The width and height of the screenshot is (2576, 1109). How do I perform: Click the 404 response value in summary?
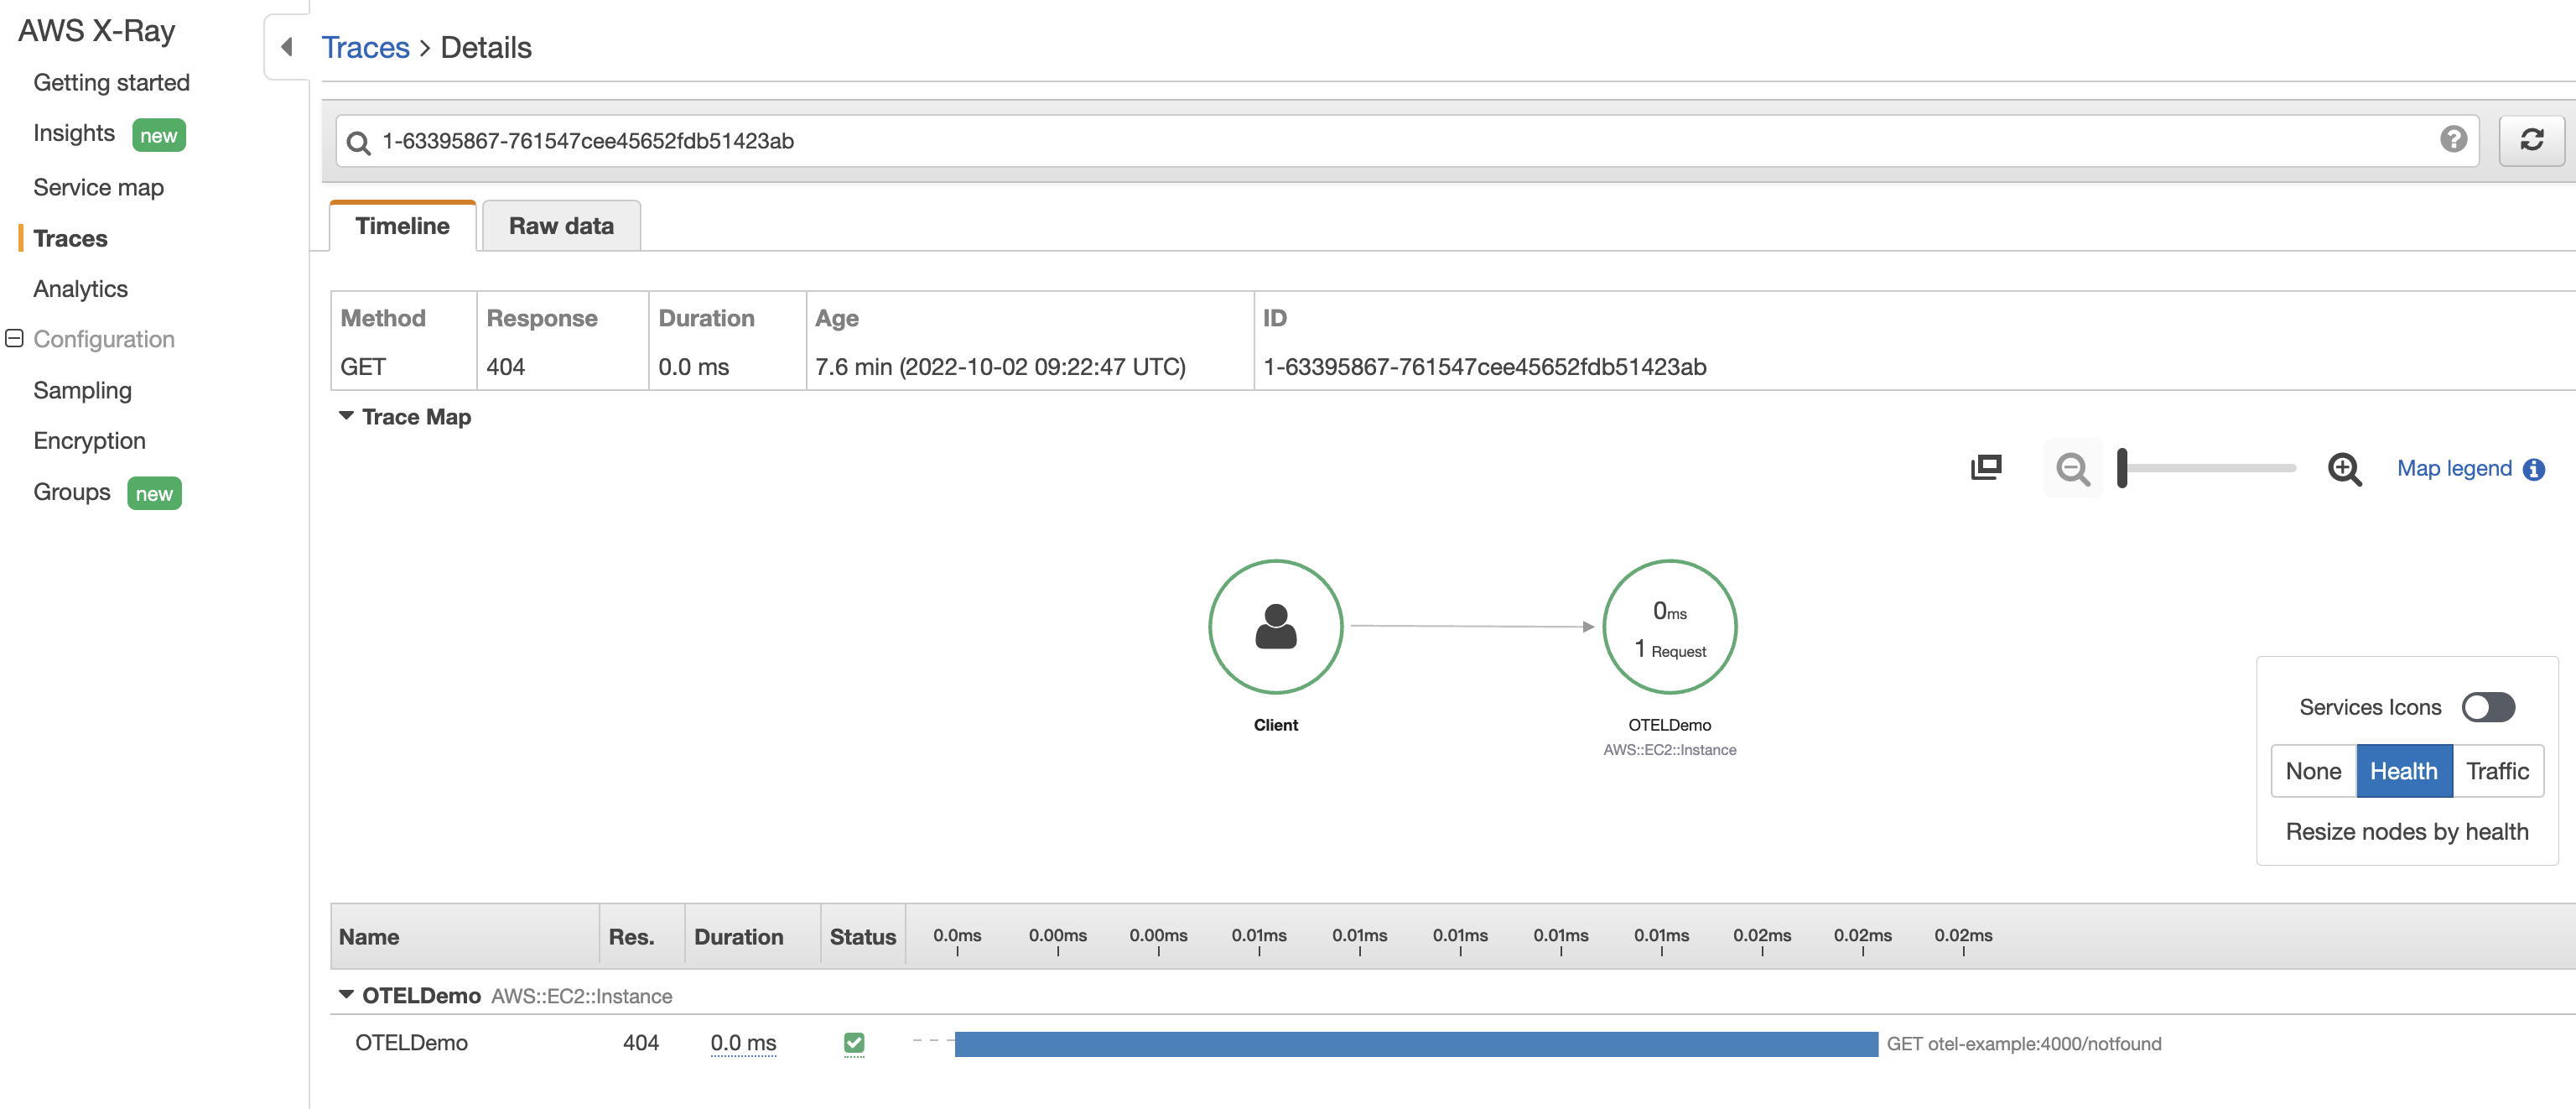click(505, 367)
